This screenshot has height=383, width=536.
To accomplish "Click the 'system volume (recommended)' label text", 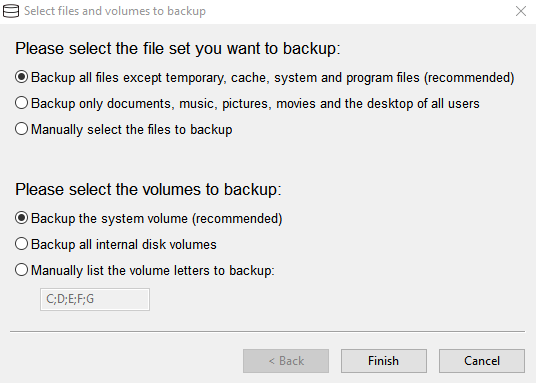I will tap(191, 219).
